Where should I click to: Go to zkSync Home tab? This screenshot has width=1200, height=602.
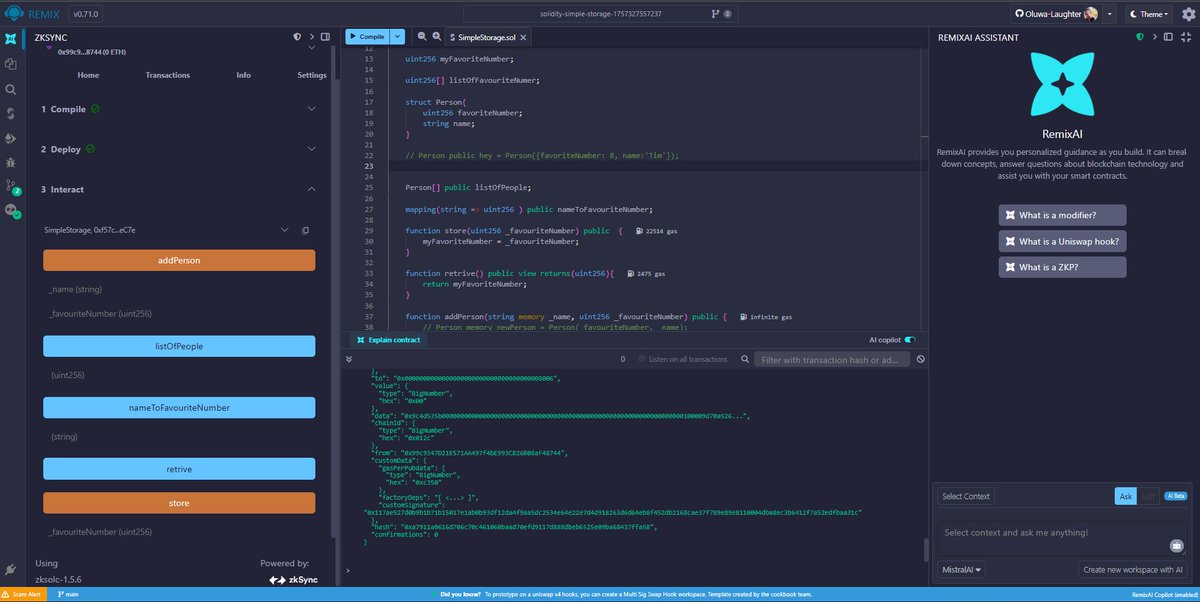[x=88, y=75]
